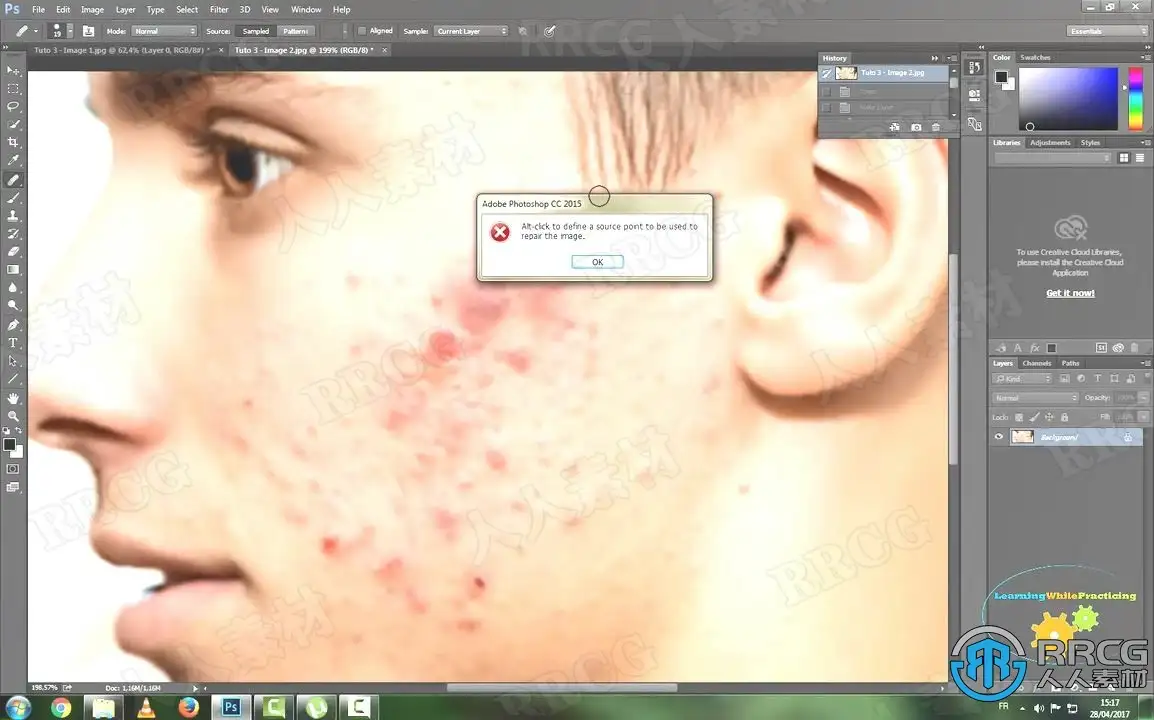Select the Lasso tool

click(13, 107)
